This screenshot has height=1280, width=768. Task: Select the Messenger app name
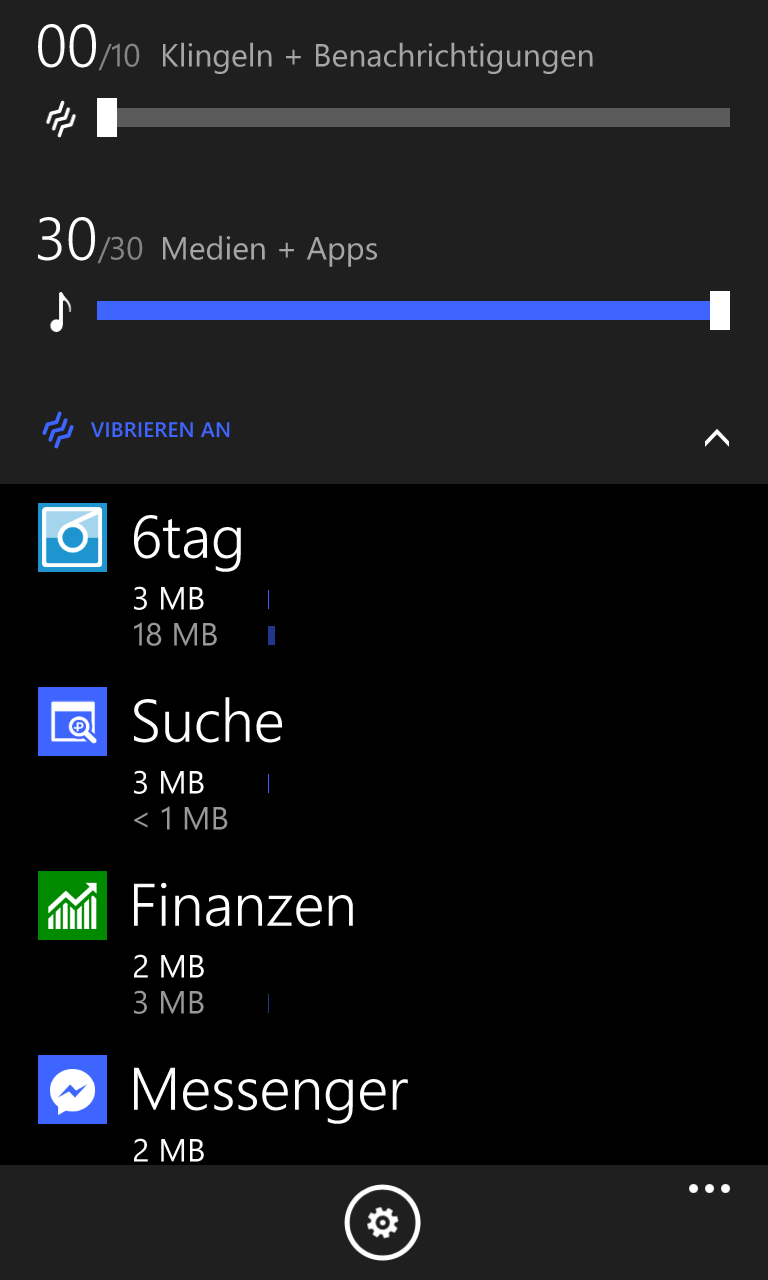click(x=270, y=1090)
